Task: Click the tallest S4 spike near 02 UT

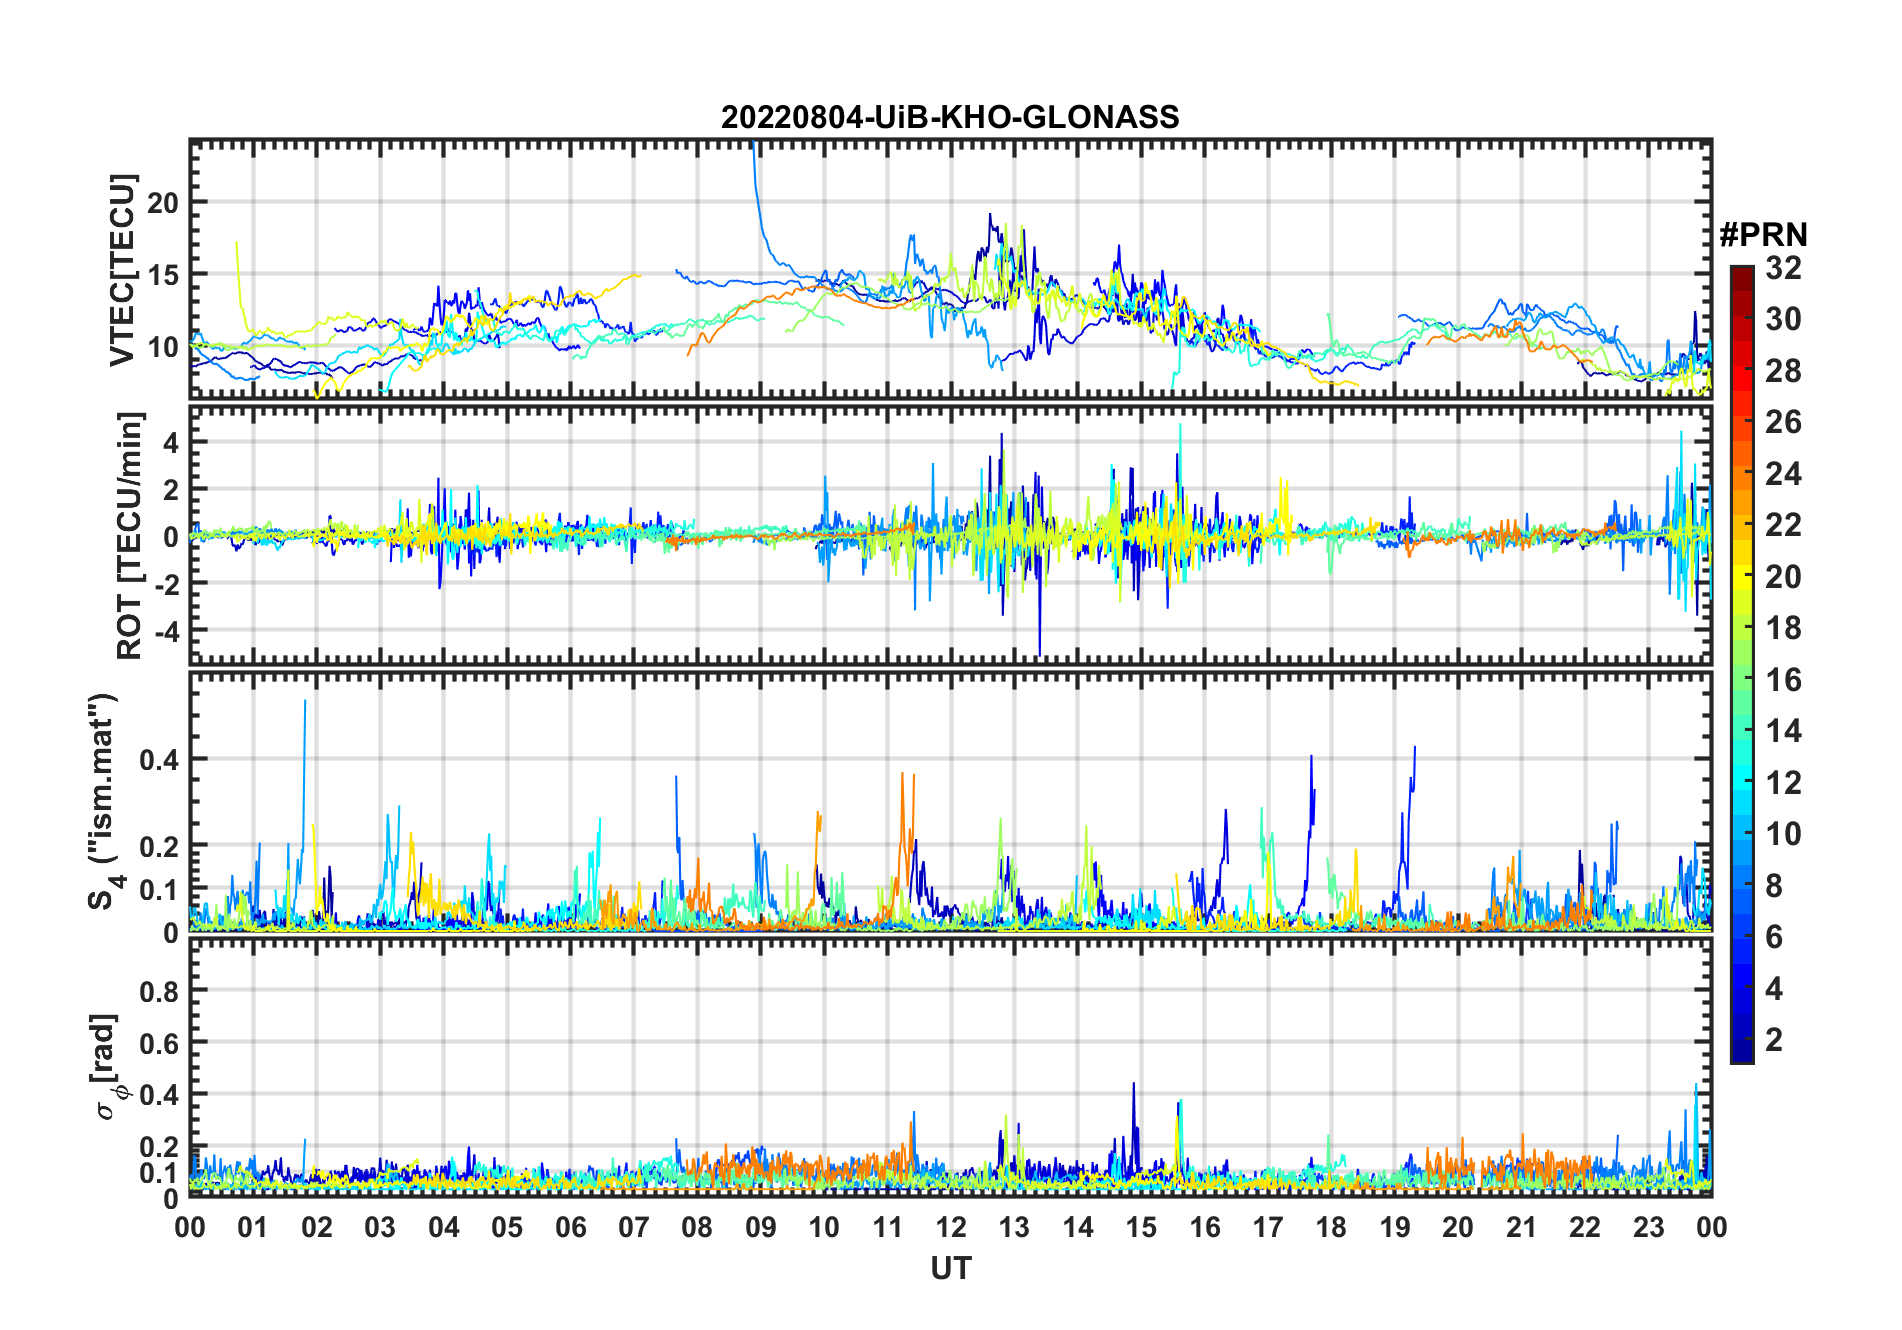Action: click(305, 702)
